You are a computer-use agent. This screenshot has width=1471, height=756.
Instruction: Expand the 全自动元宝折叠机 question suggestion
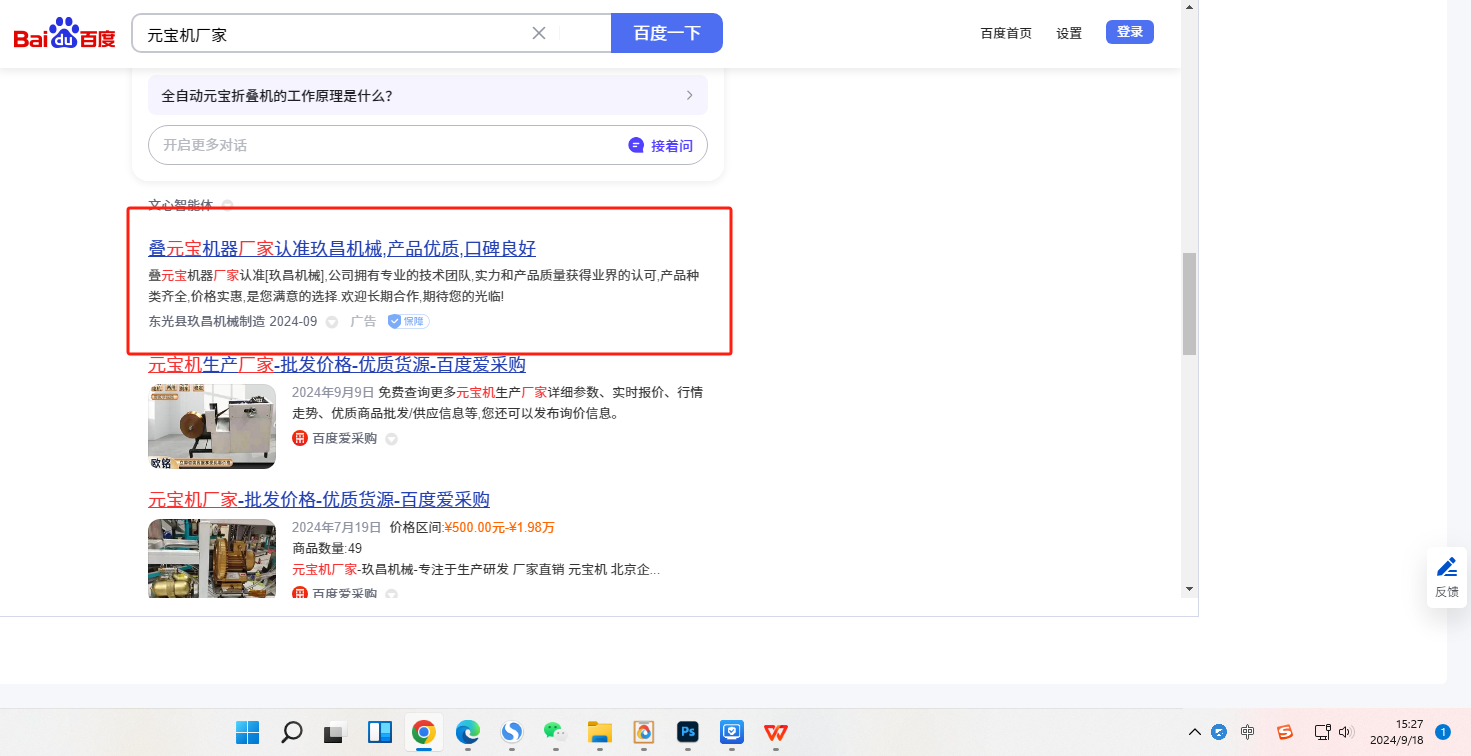[427, 96]
